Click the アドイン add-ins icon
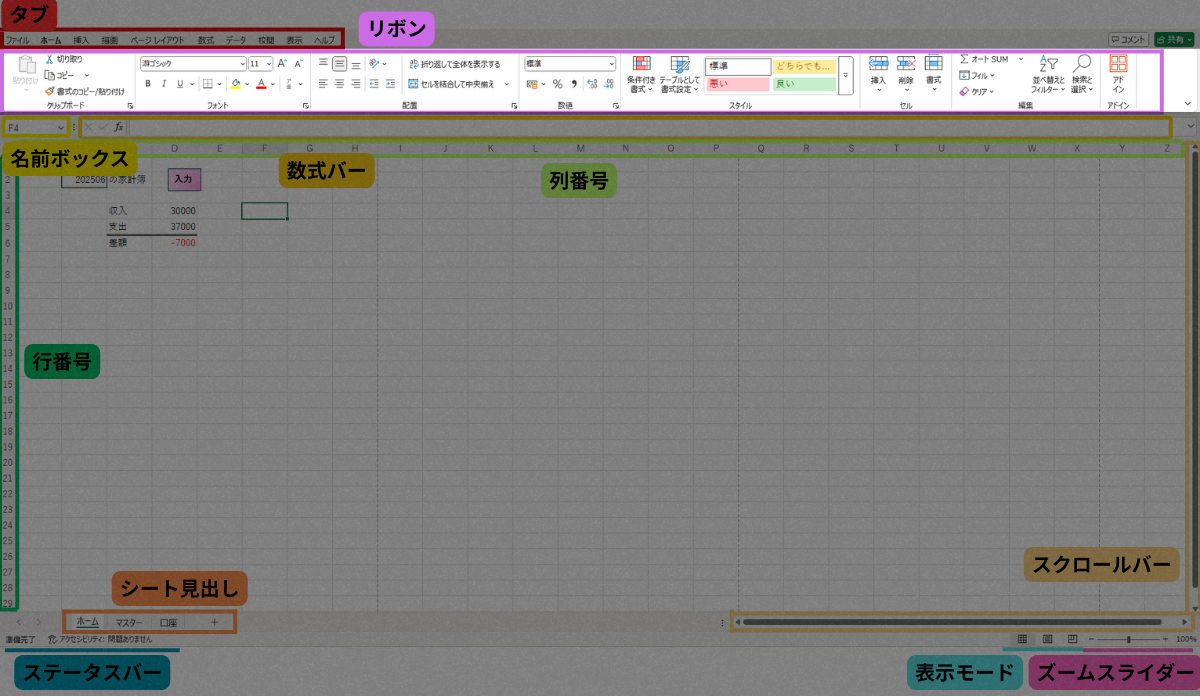This screenshot has width=1200, height=700. [1118, 64]
